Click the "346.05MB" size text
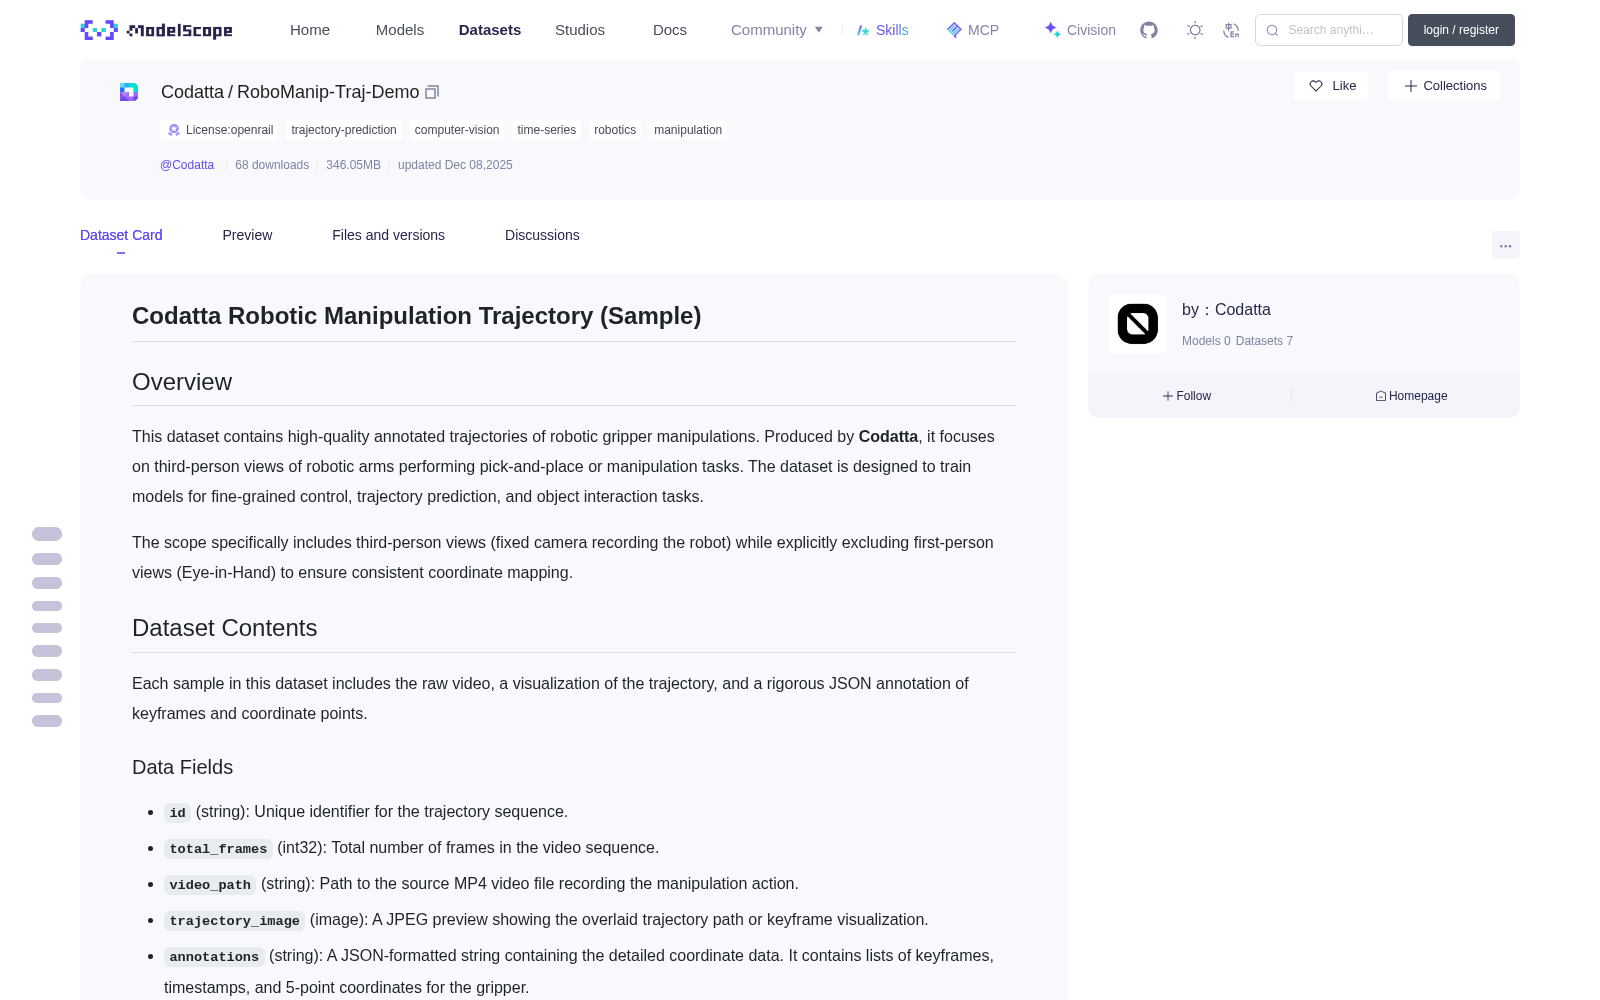This screenshot has height=1000, width=1600. [353, 165]
